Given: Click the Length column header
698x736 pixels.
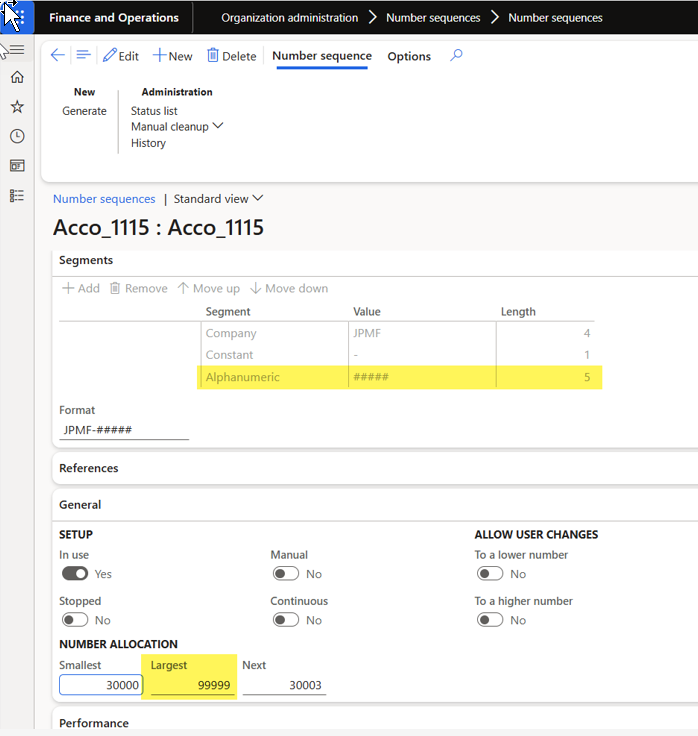Looking at the screenshot, I should 518,312.
